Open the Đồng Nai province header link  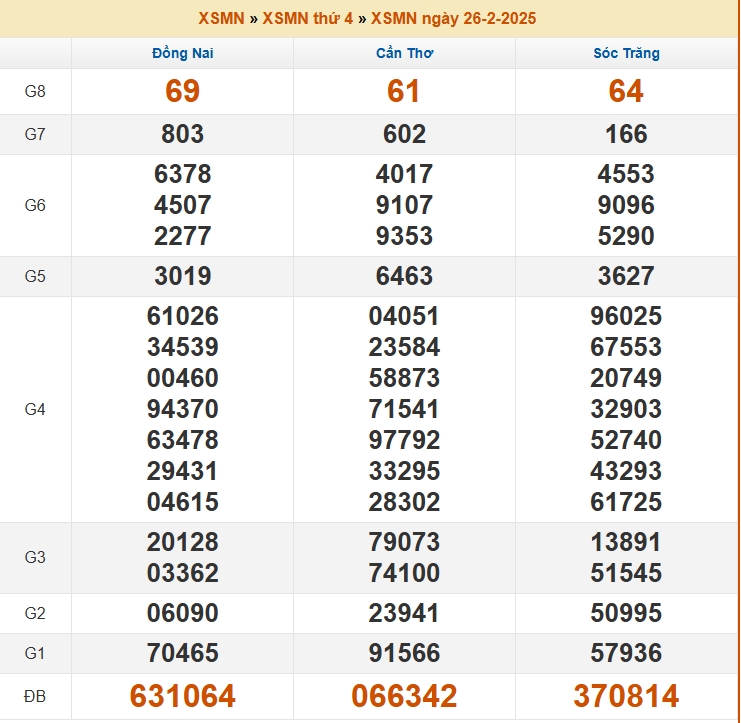[183, 53]
